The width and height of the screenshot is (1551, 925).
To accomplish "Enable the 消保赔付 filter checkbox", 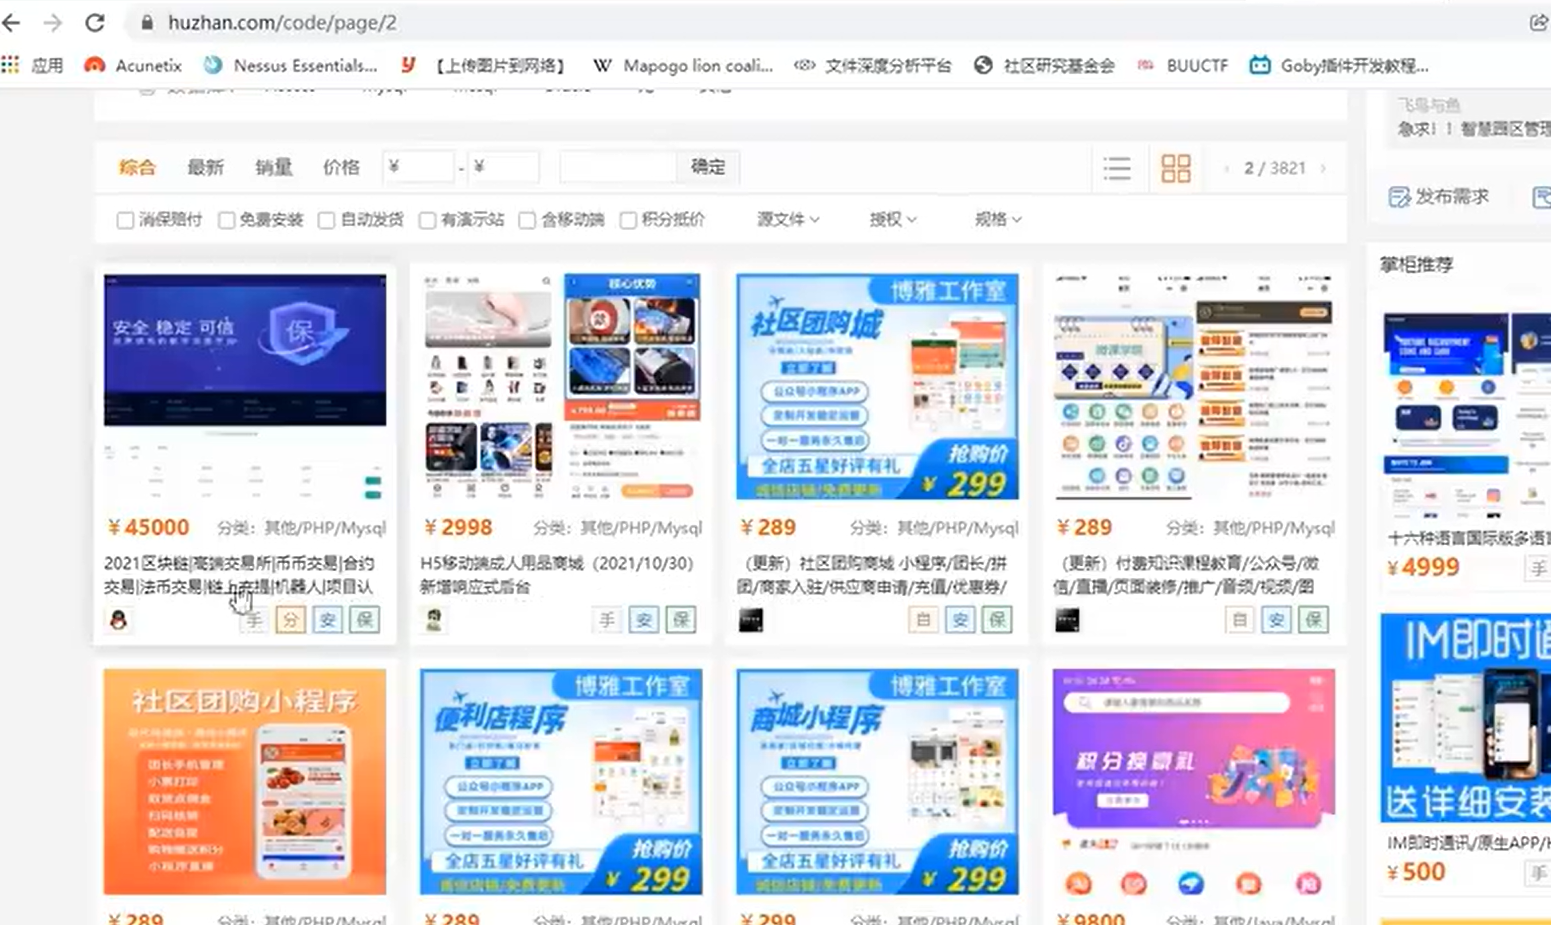I will click(125, 220).
